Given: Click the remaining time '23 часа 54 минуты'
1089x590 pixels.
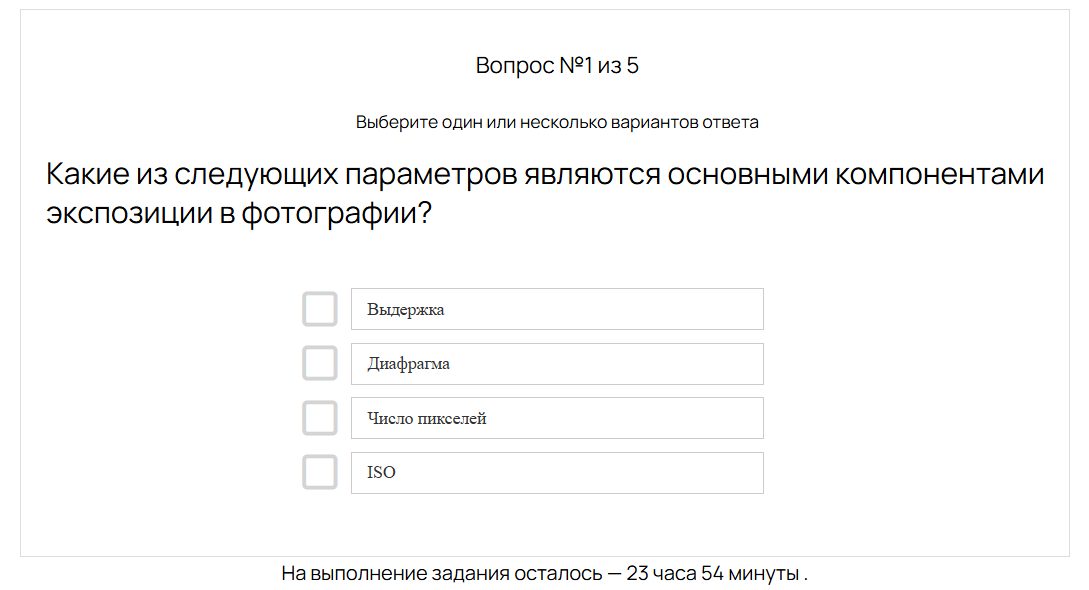Looking at the screenshot, I should coord(712,574).
